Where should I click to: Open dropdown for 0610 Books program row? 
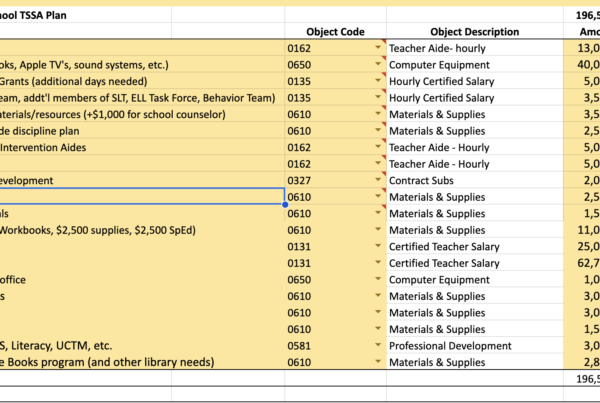click(378, 361)
